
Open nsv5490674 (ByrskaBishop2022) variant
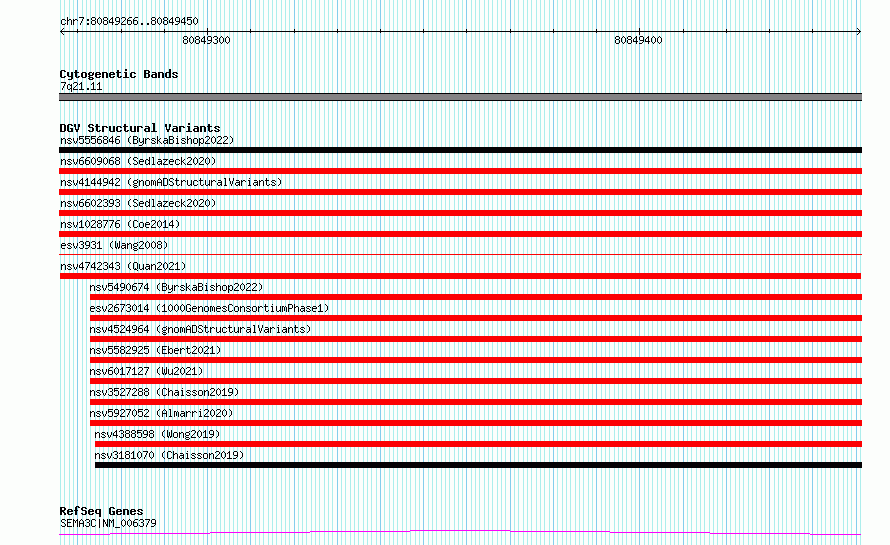176,287
